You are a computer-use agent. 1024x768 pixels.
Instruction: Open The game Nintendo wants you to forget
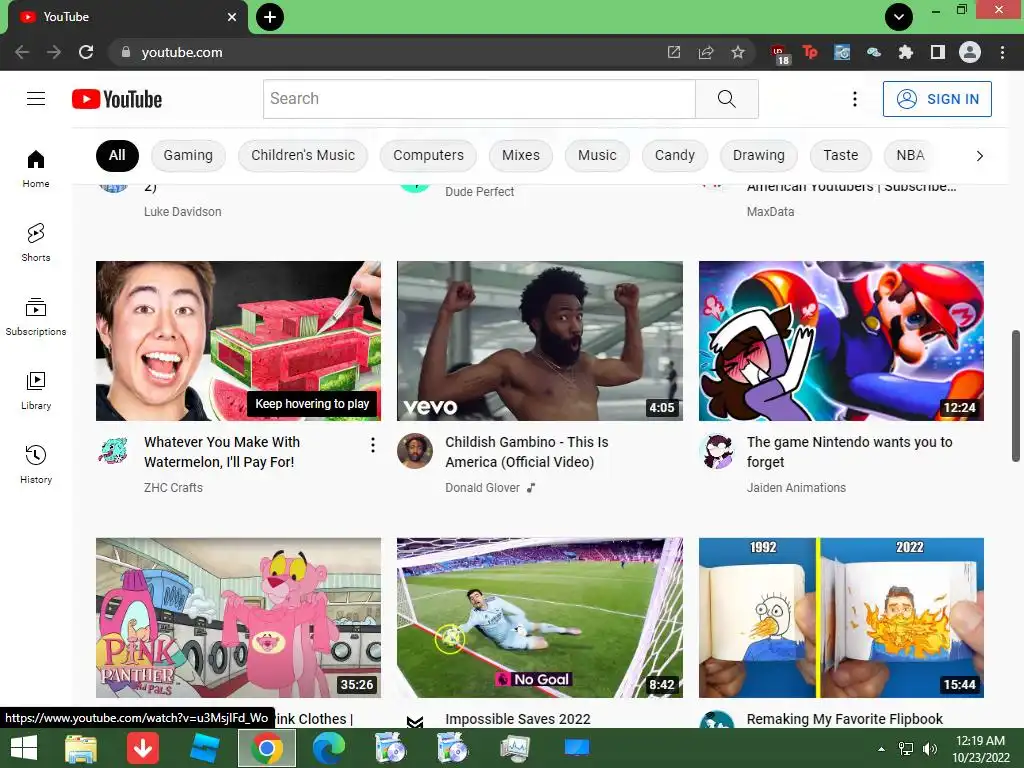coord(850,452)
